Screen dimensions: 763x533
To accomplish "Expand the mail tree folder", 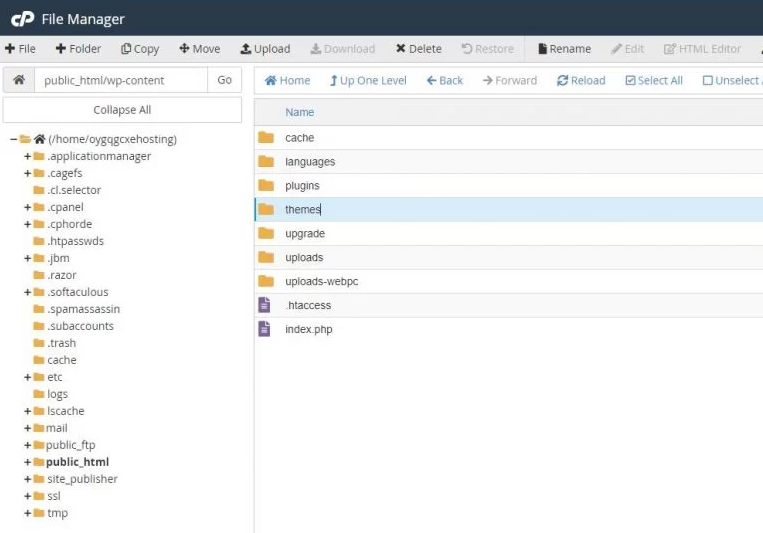I will [x=27, y=428].
